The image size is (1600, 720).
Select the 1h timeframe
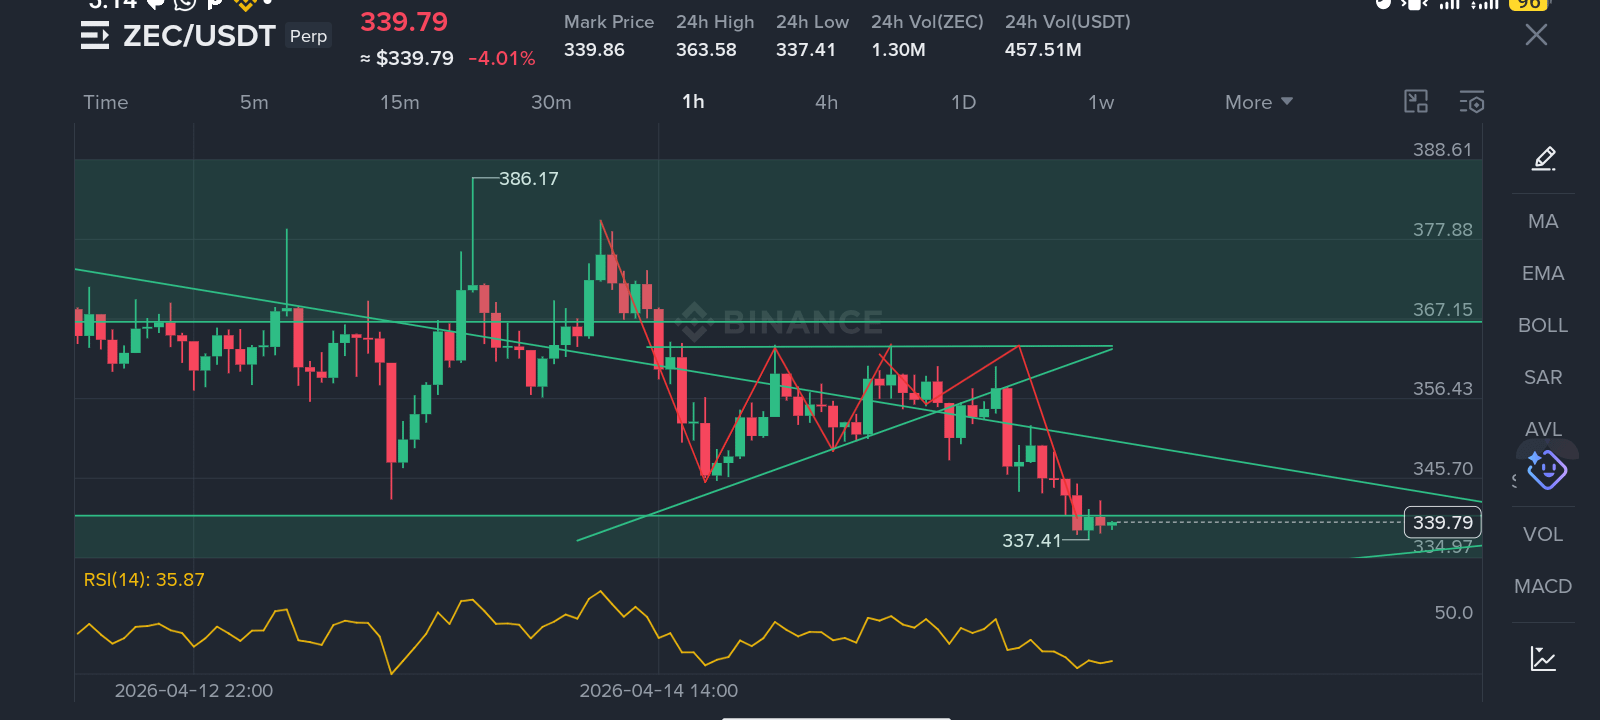693,101
